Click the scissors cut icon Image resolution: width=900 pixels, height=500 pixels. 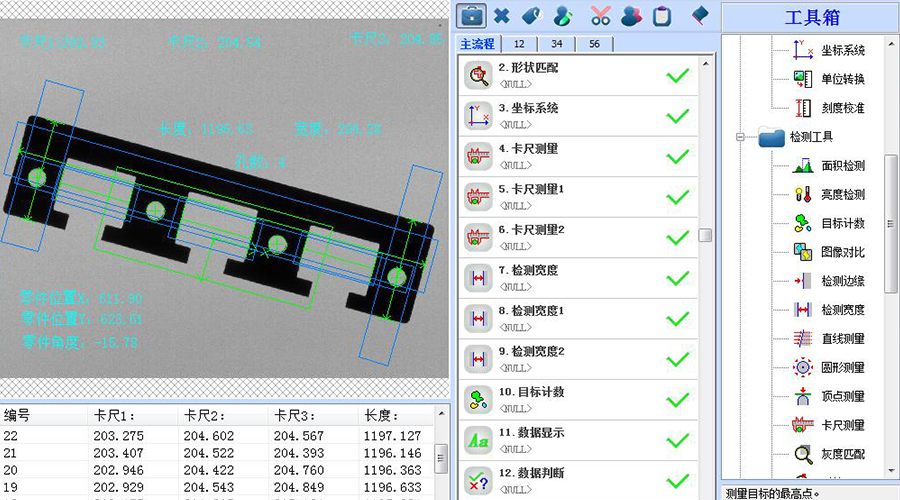tap(600, 15)
